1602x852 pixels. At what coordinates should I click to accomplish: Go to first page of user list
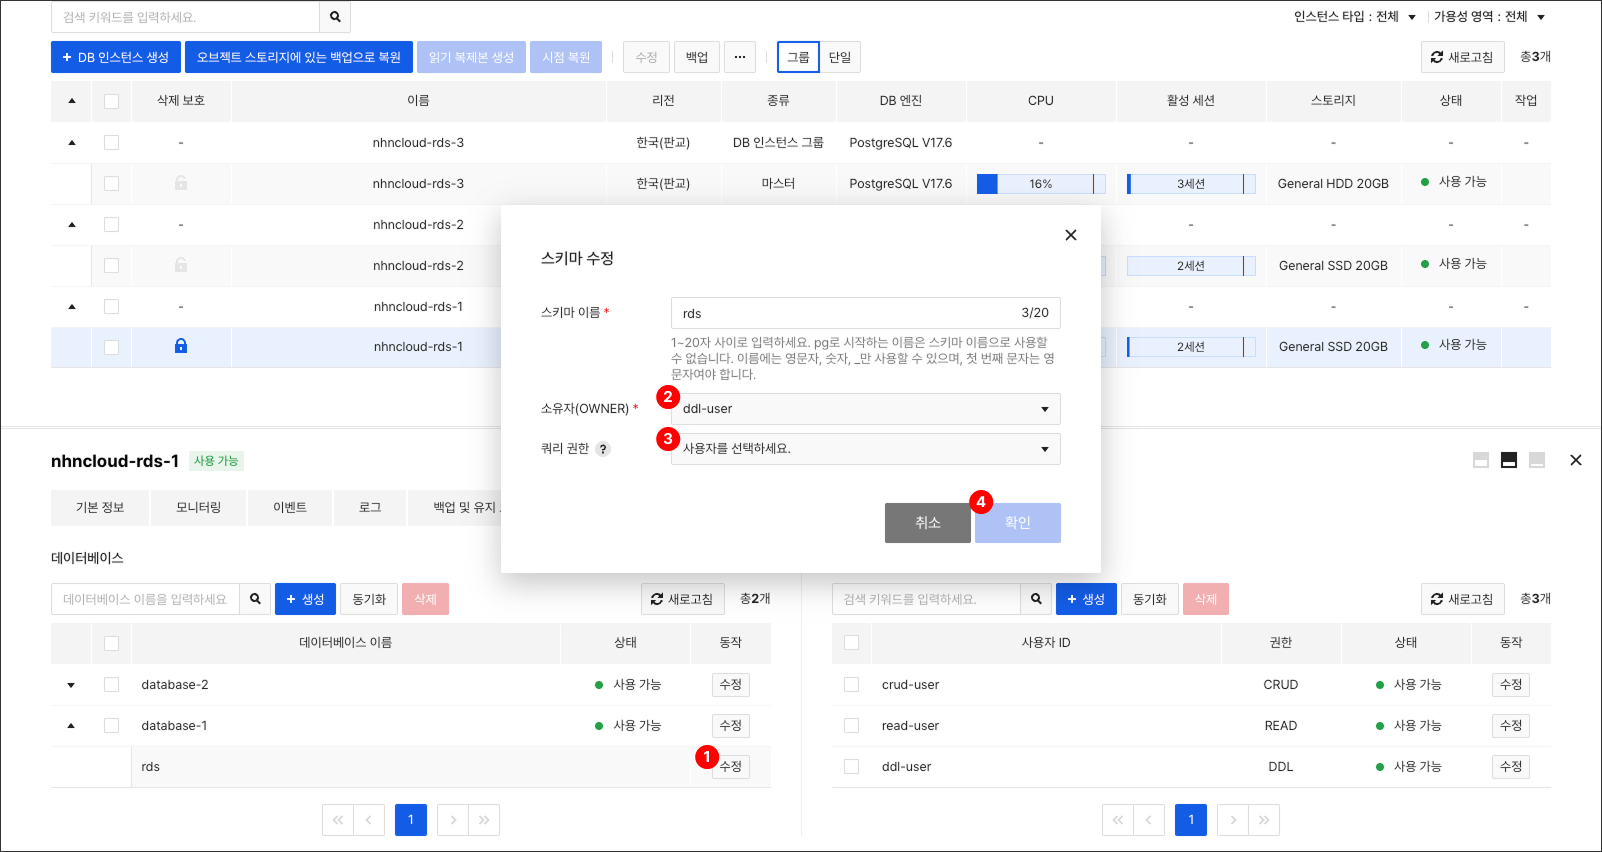point(1118,820)
